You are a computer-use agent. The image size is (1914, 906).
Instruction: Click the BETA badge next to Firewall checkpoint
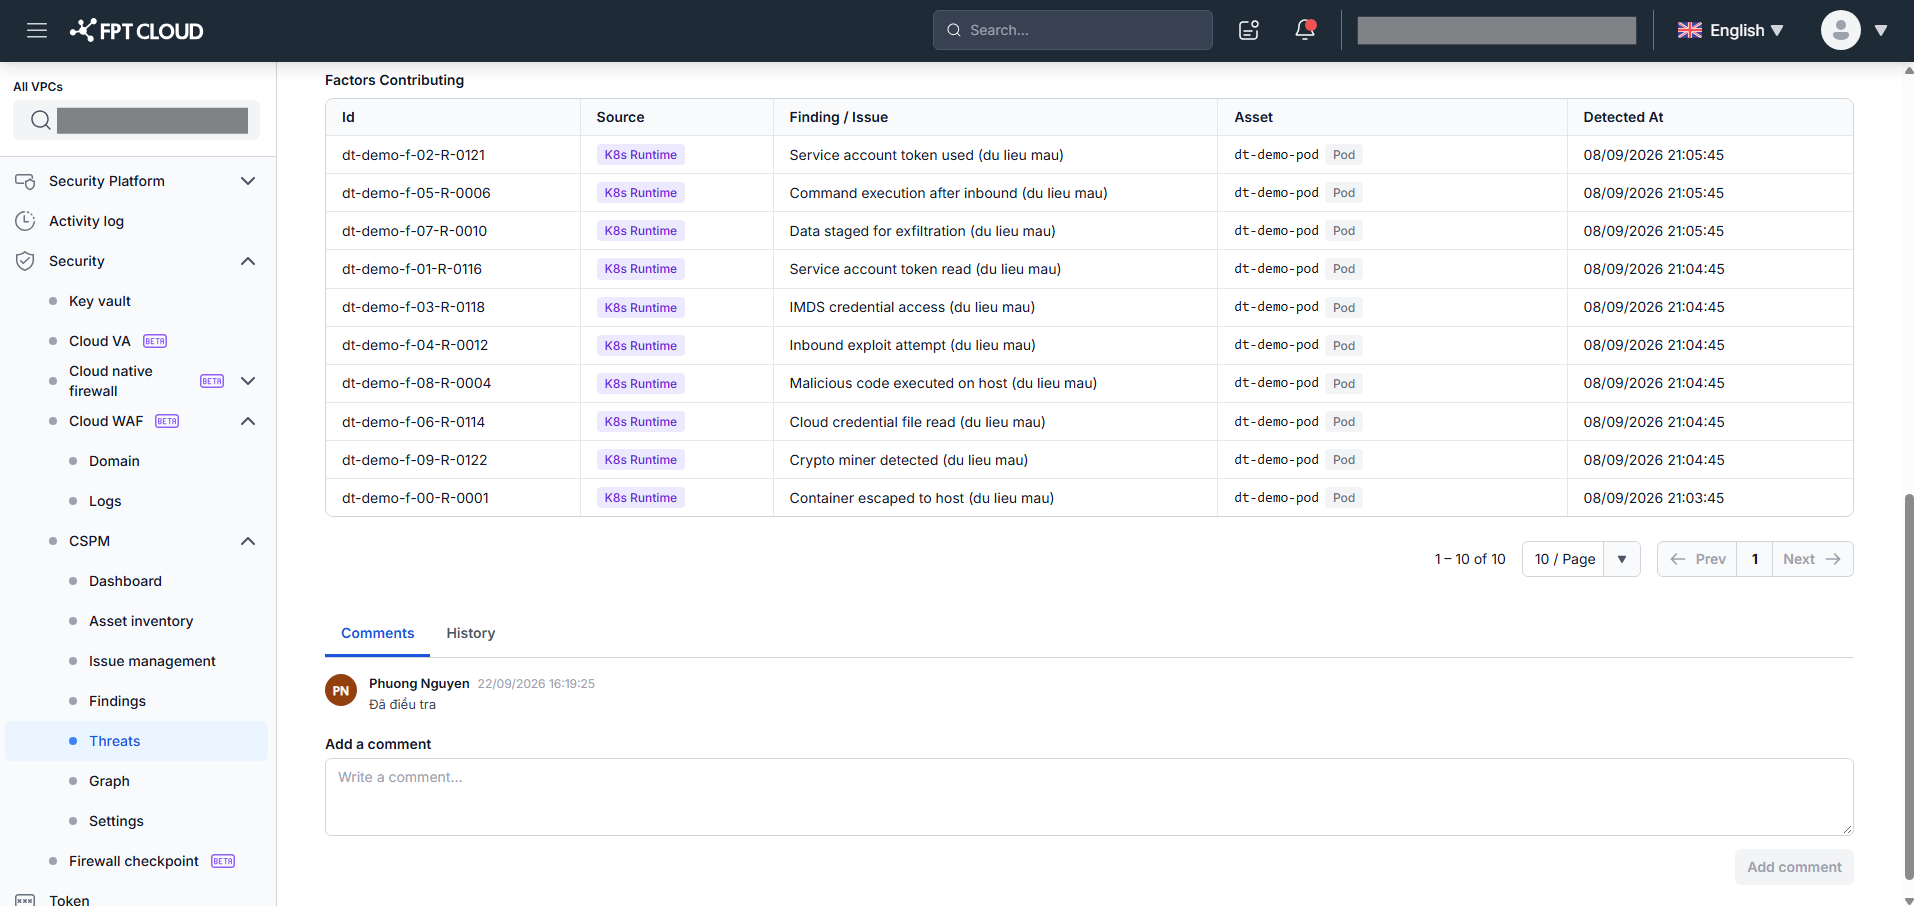223,861
